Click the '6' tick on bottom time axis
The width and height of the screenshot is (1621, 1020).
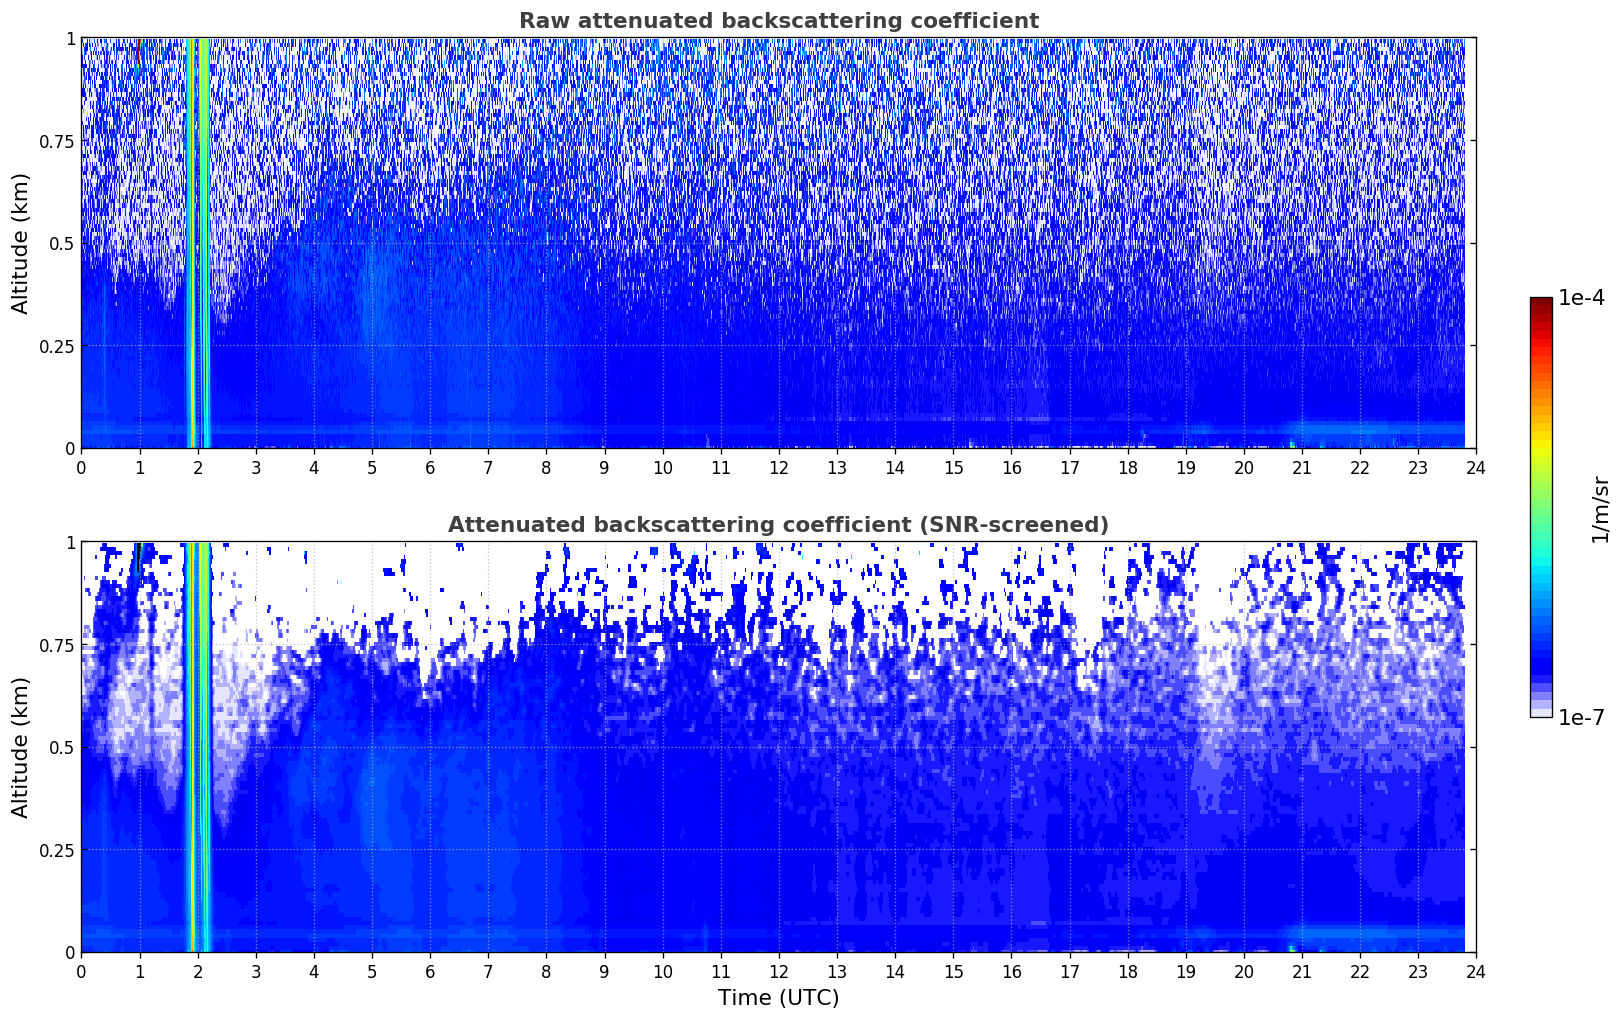click(x=430, y=971)
